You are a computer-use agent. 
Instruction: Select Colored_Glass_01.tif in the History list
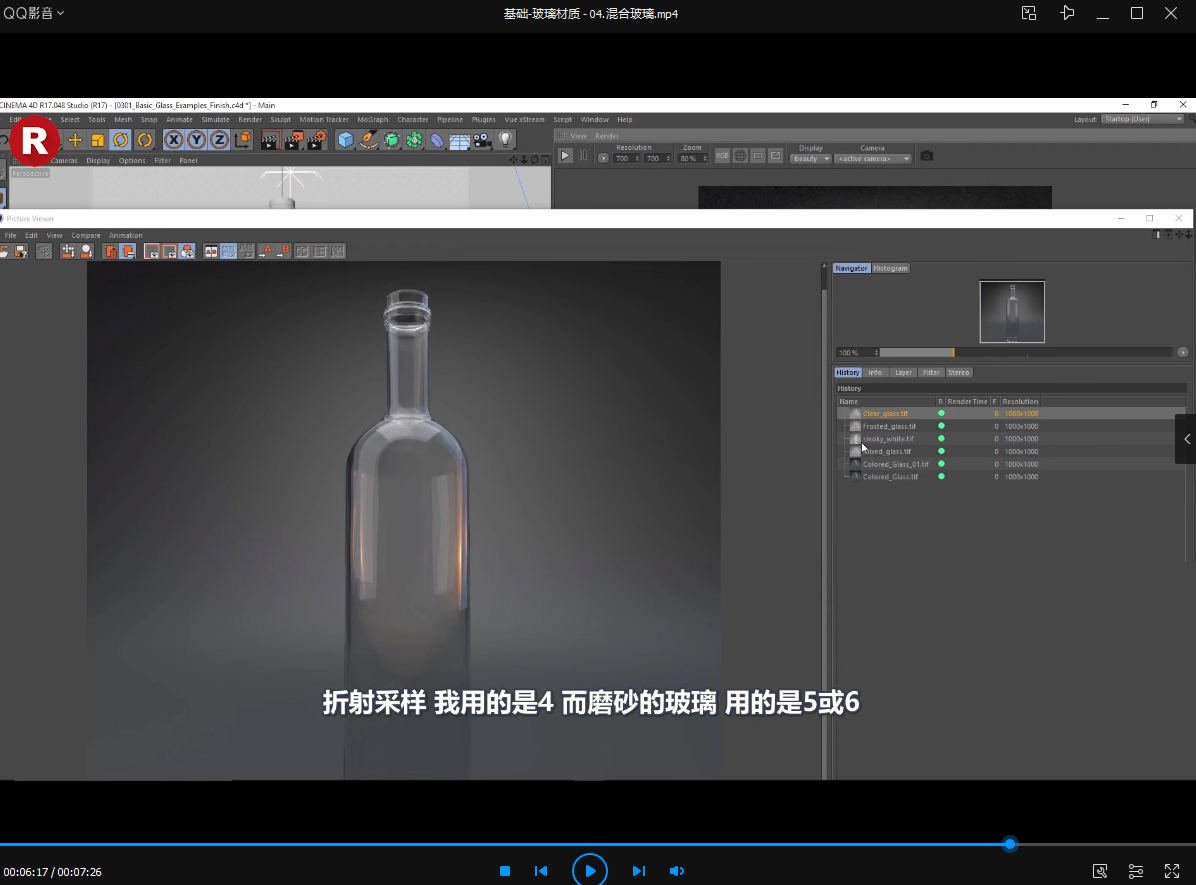(x=894, y=464)
